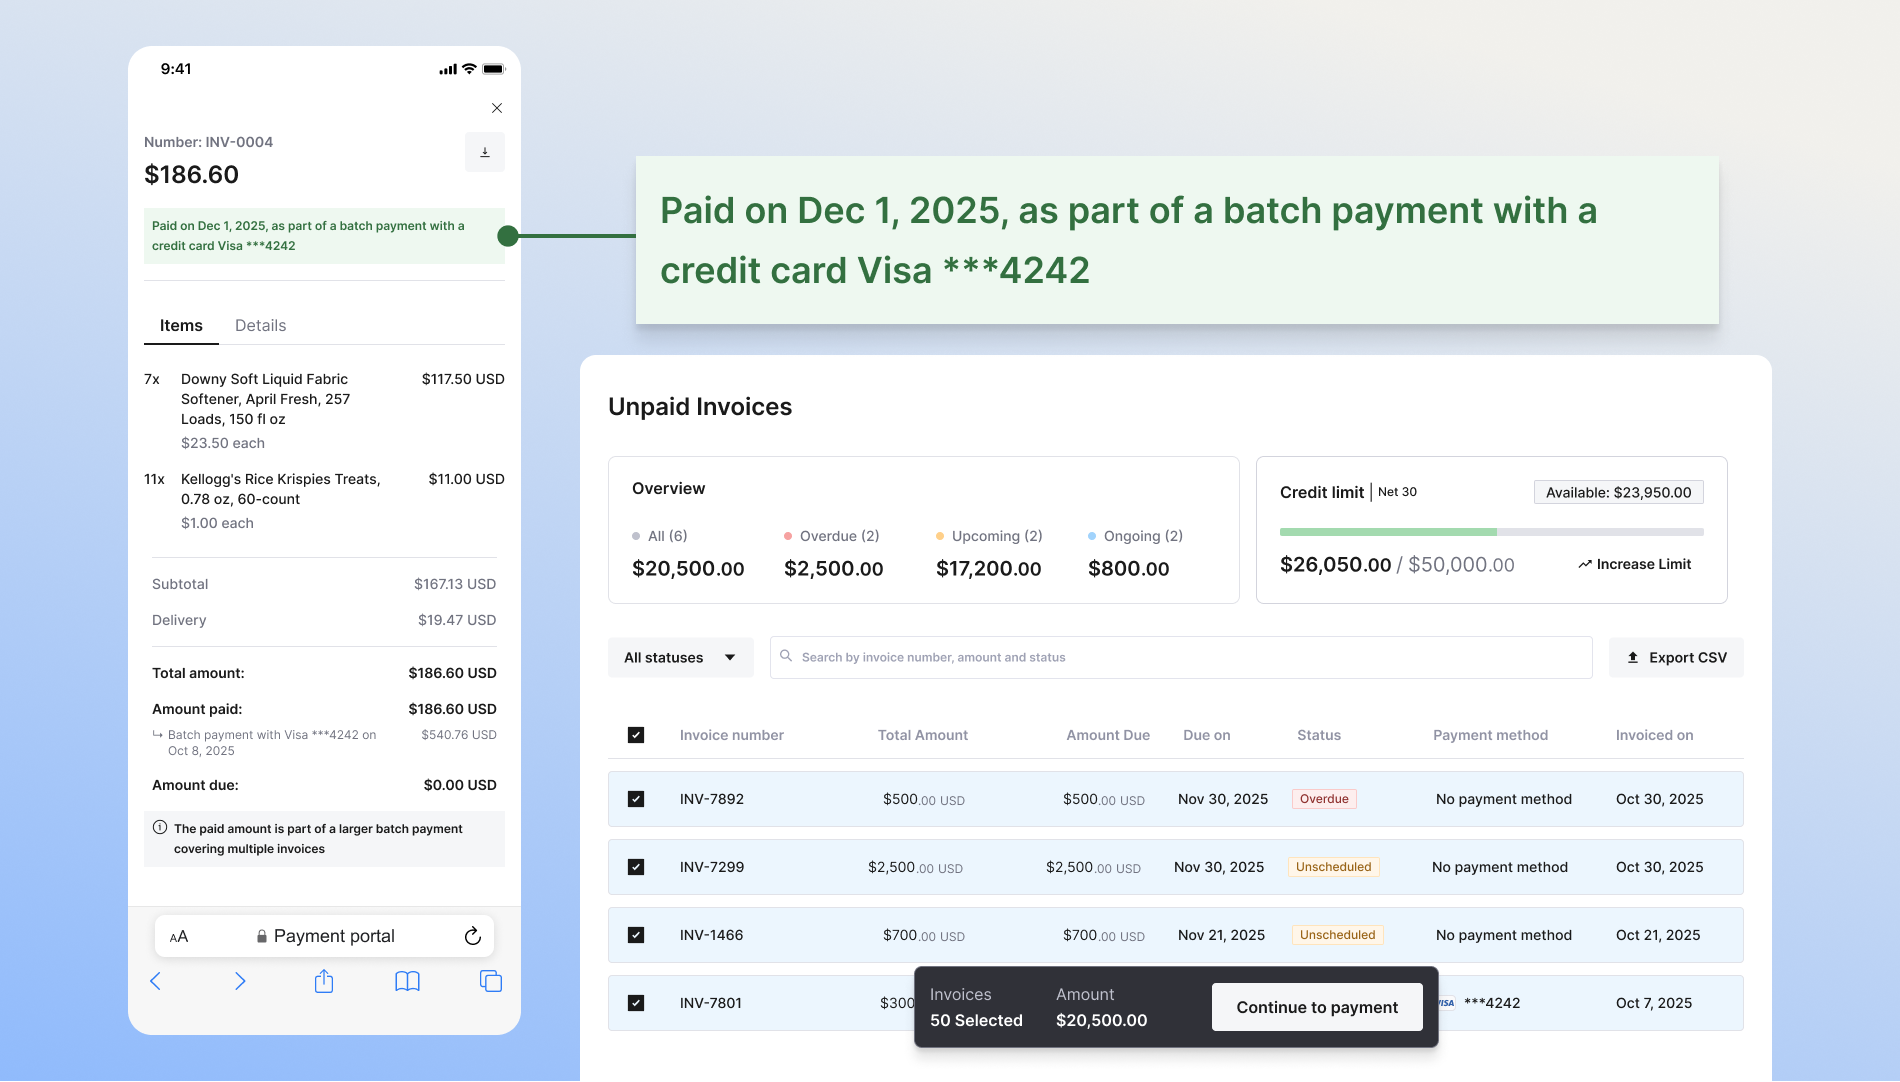This screenshot has width=1900, height=1082.
Task: Download invoice INV-0004
Action: click(485, 152)
